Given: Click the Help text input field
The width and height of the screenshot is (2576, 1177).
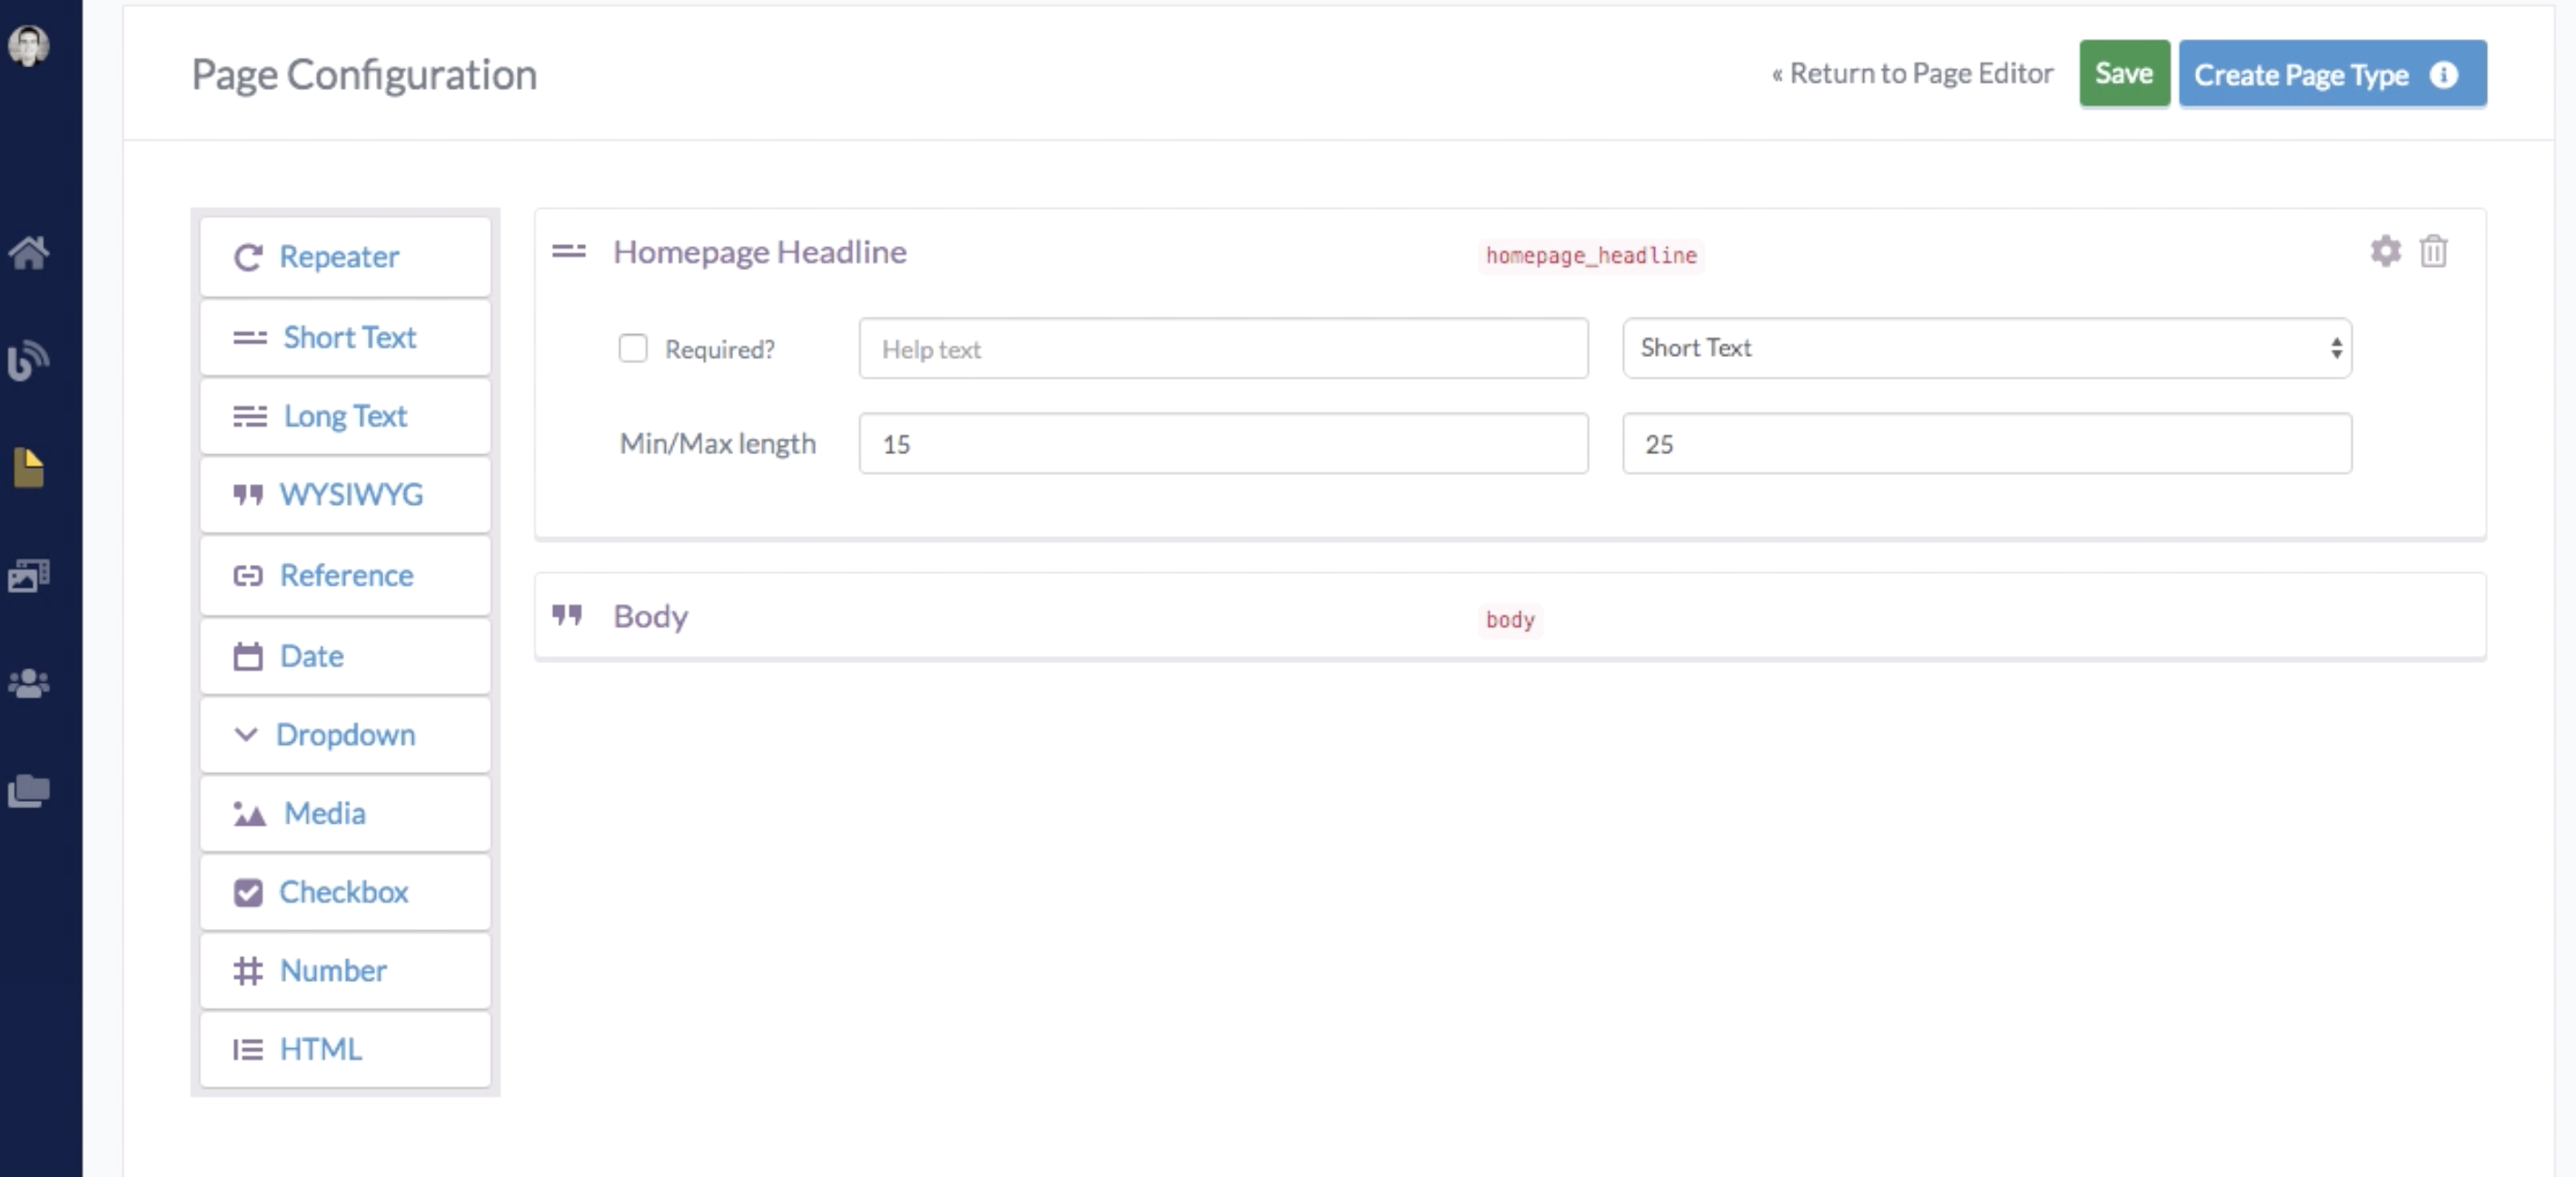Looking at the screenshot, I should 1223,348.
